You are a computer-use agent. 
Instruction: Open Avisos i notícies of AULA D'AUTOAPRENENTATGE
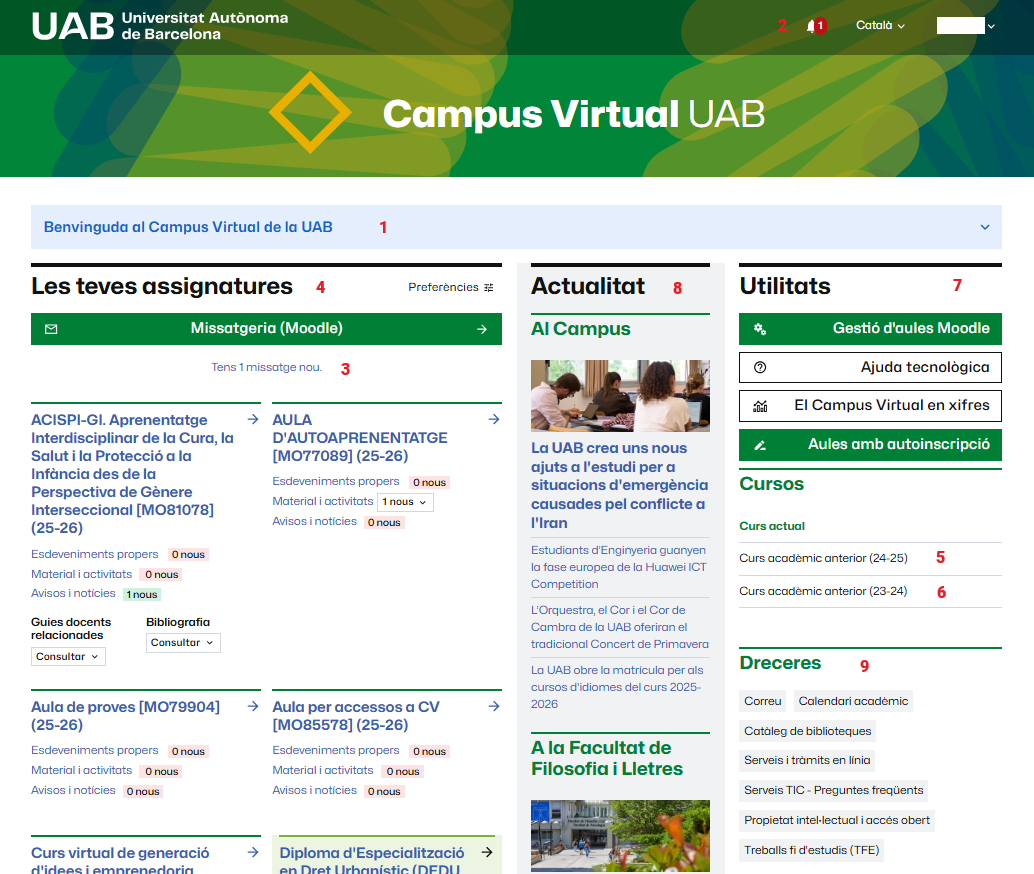[x=315, y=521]
